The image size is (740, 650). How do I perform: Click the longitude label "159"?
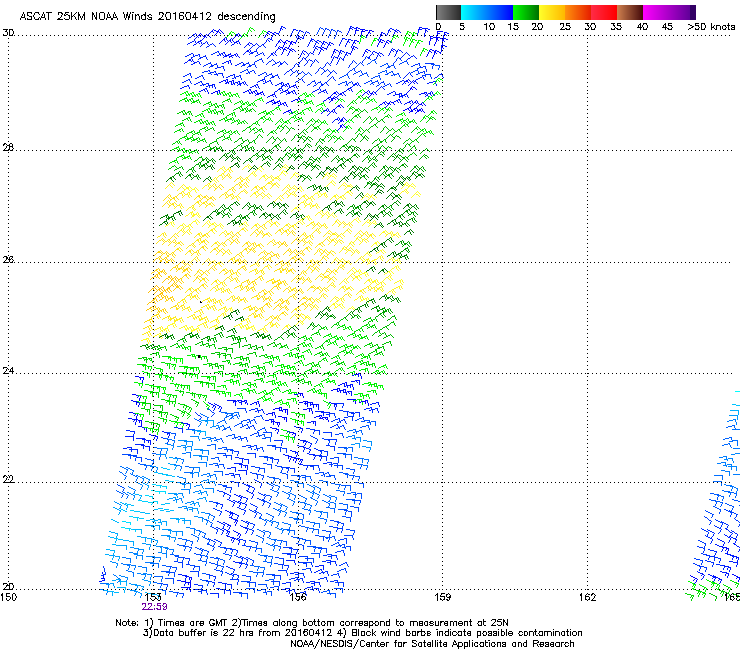(x=442, y=597)
